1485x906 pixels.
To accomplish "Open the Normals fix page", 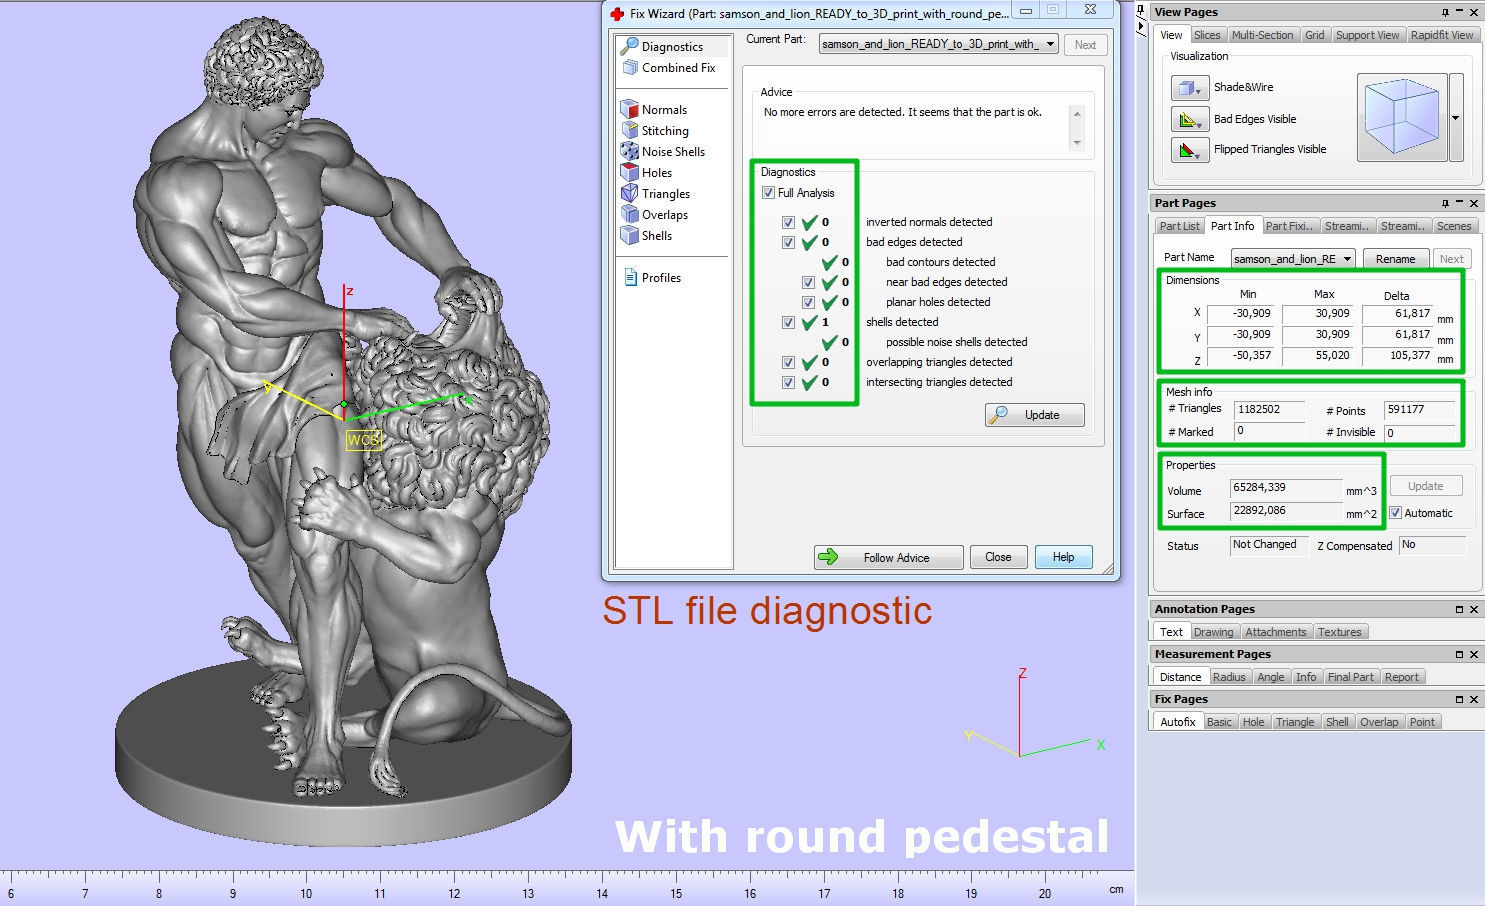I will [x=654, y=110].
